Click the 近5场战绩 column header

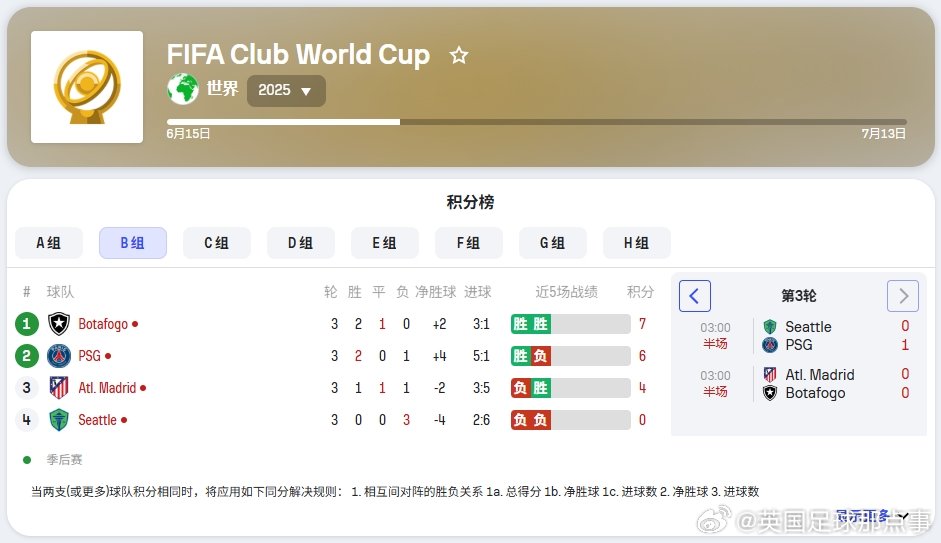[567, 292]
